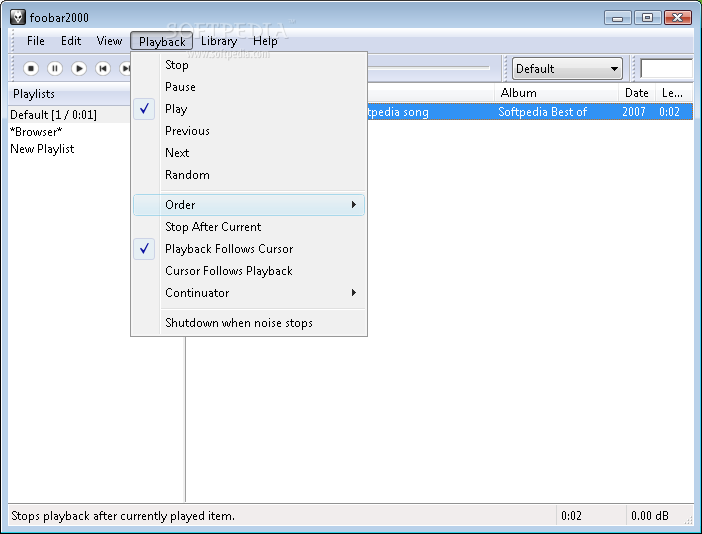Sort by the Date column header

click(x=637, y=93)
